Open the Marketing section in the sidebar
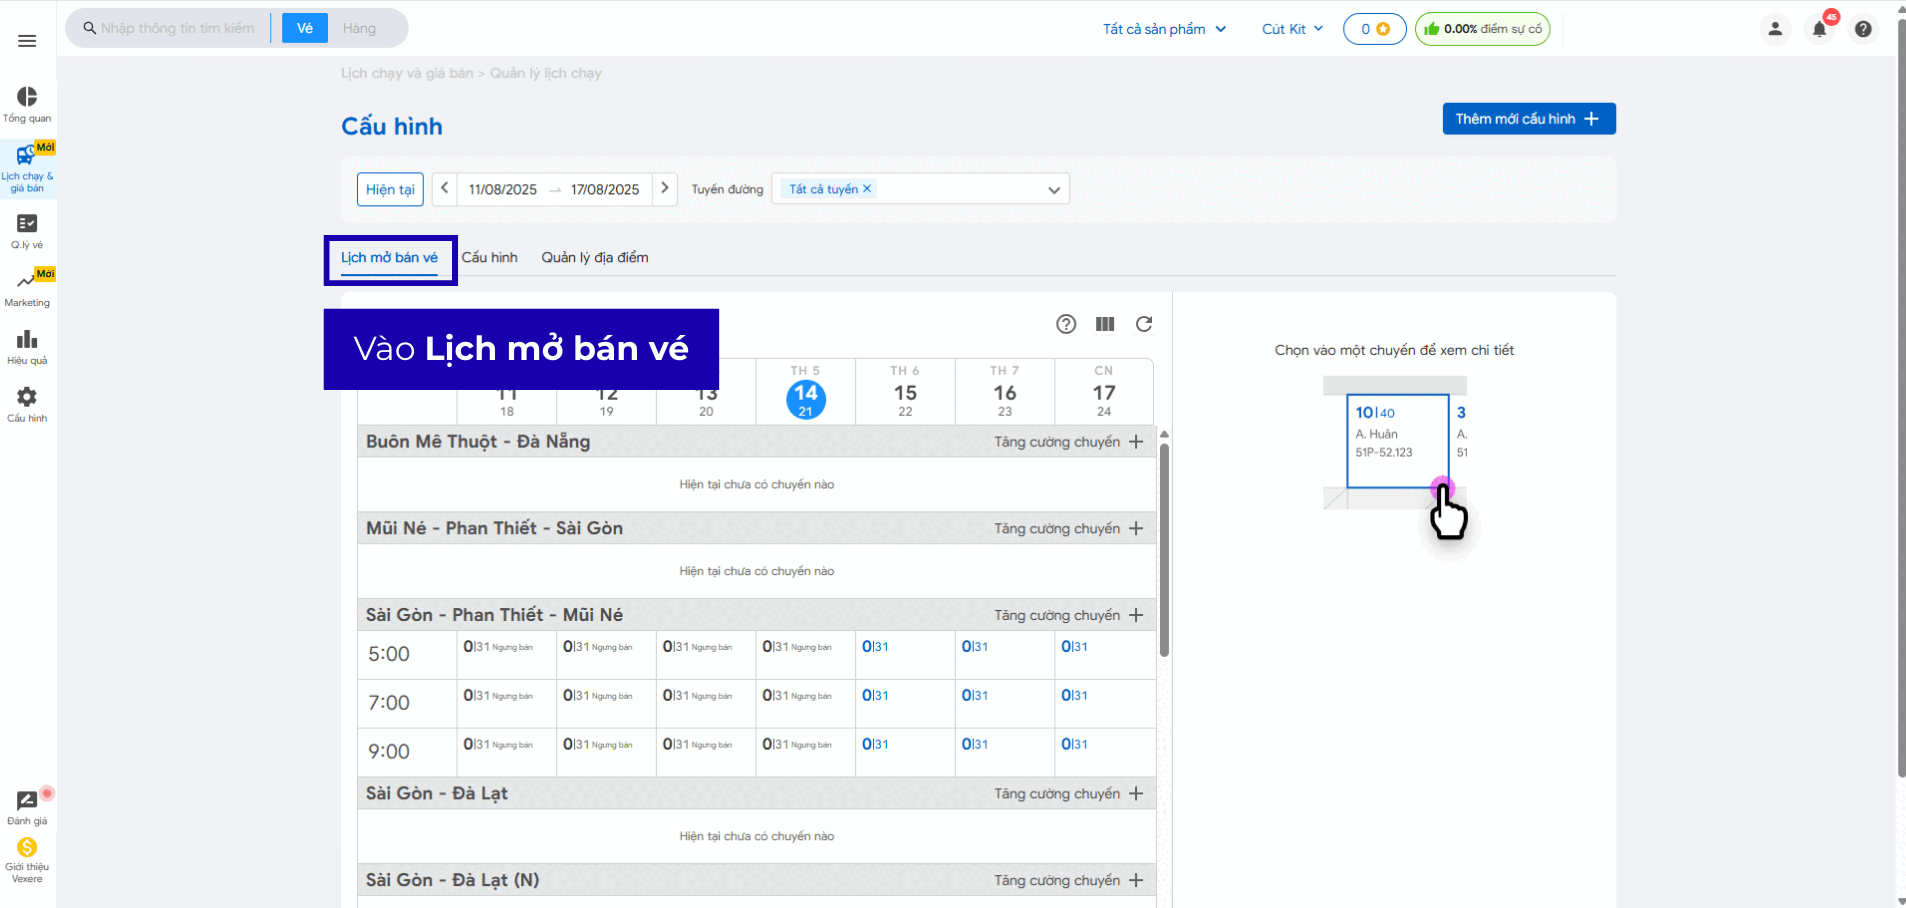Image resolution: width=1906 pixels, height=908 pixels. [x=27, y=288]
